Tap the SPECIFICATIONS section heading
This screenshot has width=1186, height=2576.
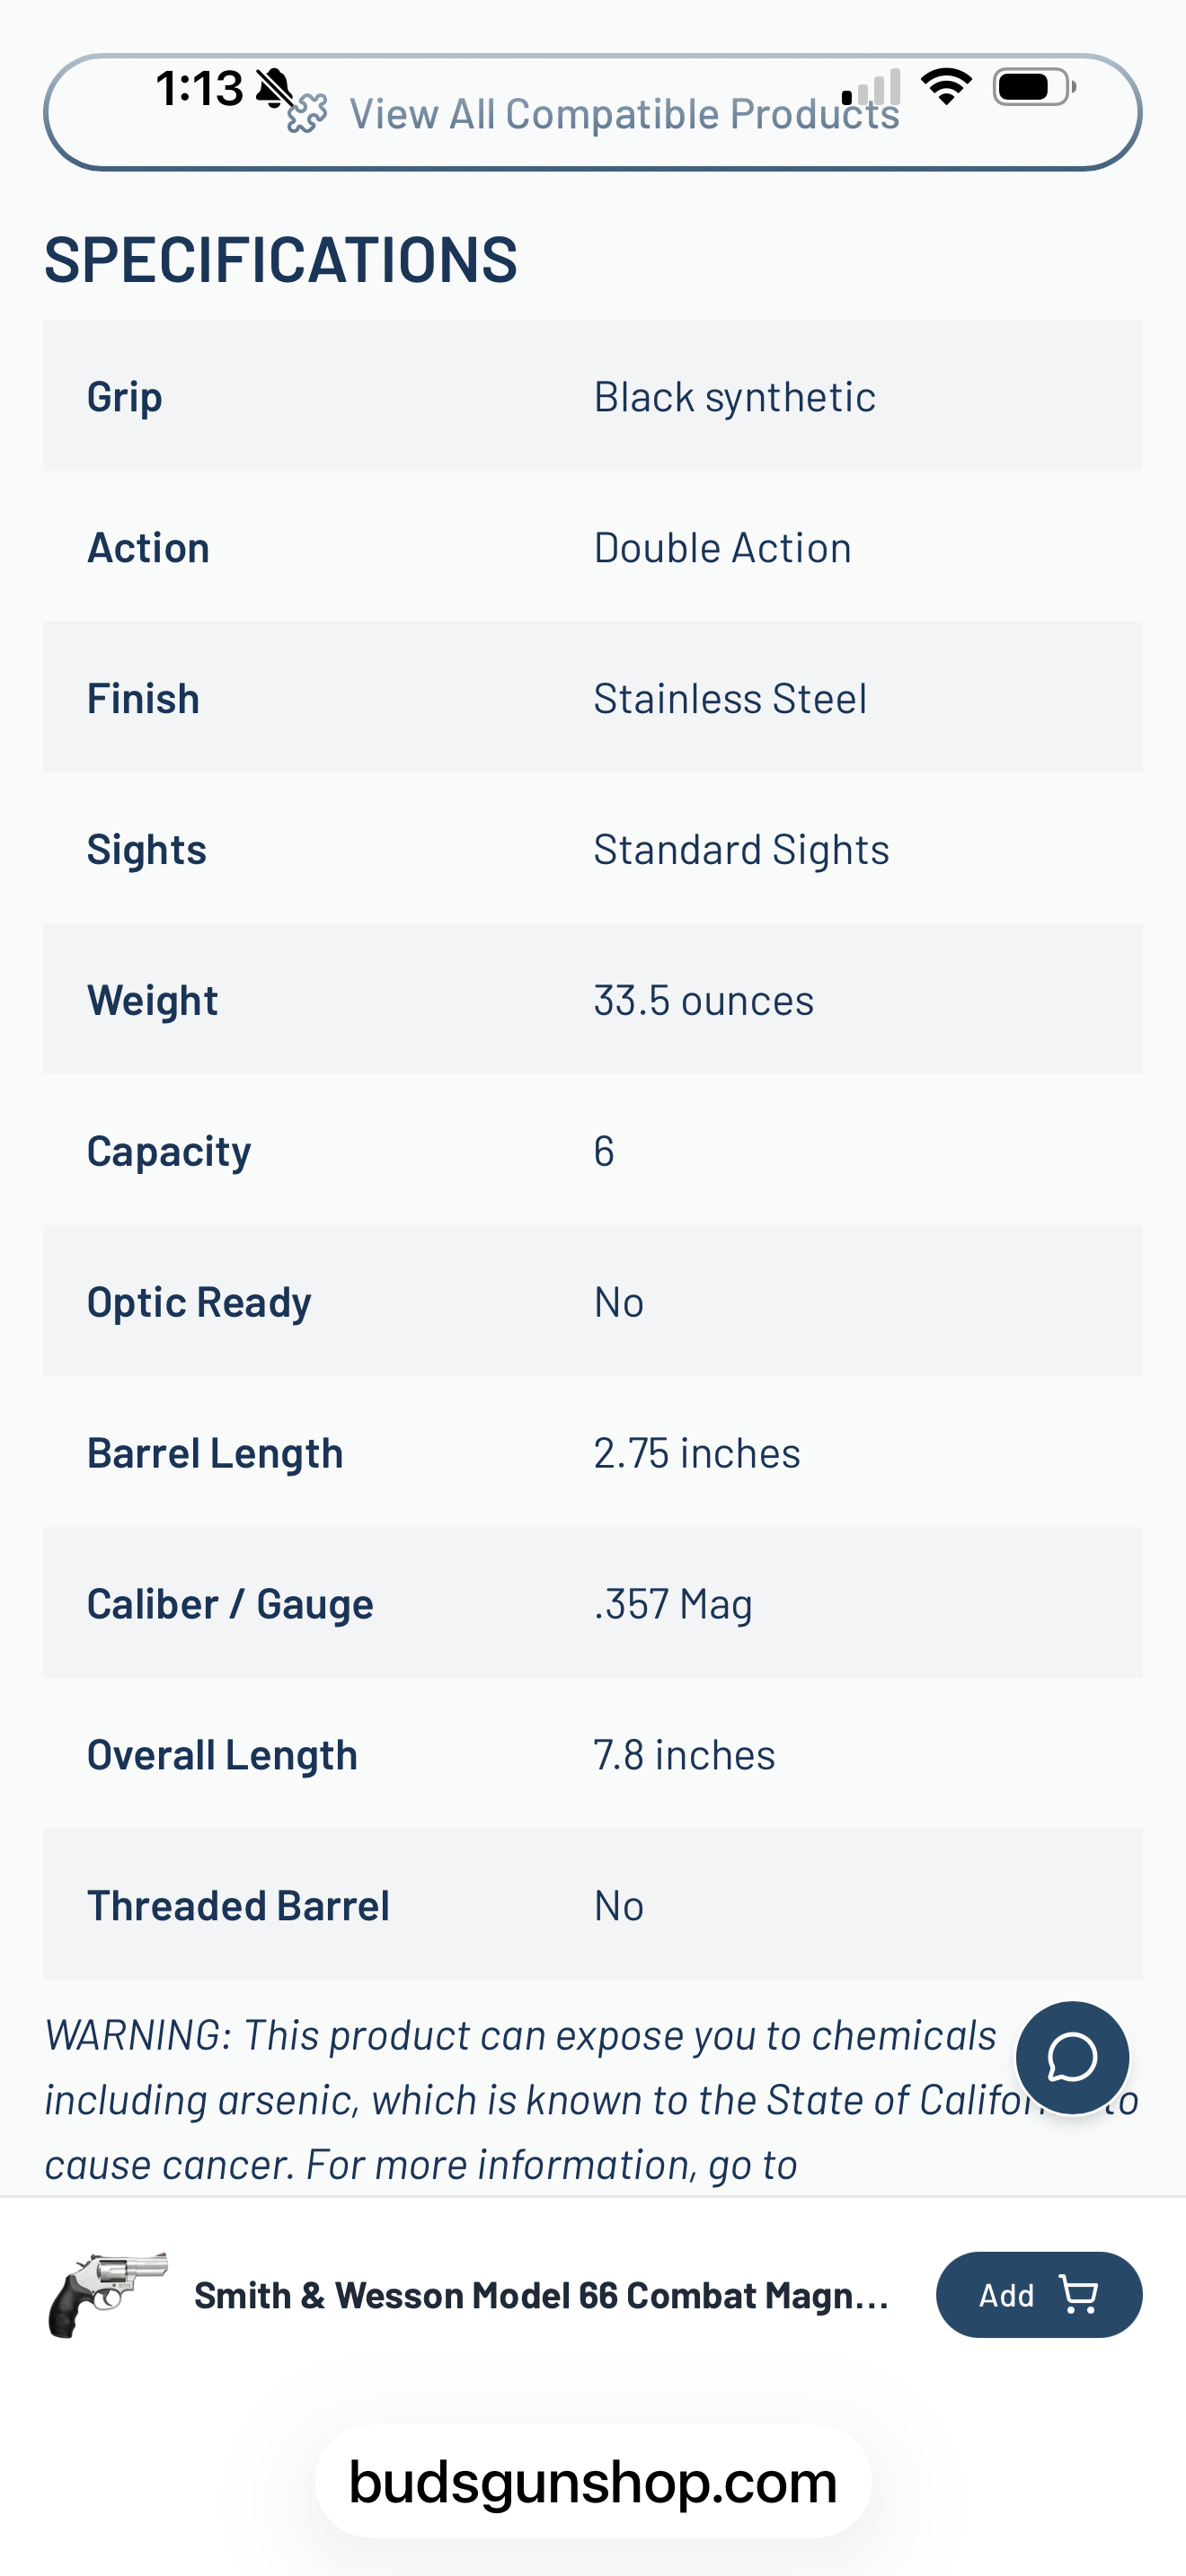click(x=281, y=260)
